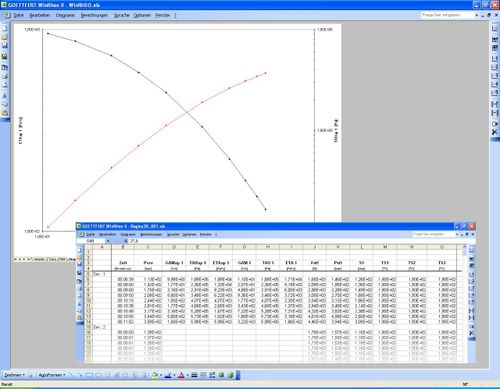Screen dimensions: 500x389
Task: Click Save icon in Bagley window's left toolbar
Action: point(79,265)
